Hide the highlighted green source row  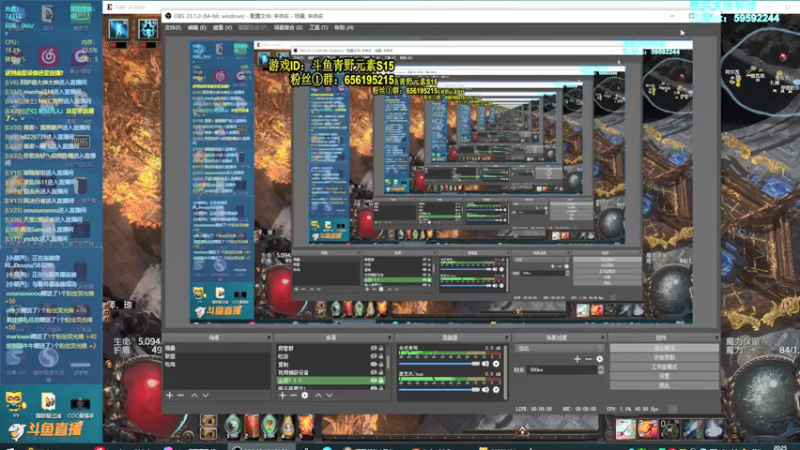tap(373, 381)
